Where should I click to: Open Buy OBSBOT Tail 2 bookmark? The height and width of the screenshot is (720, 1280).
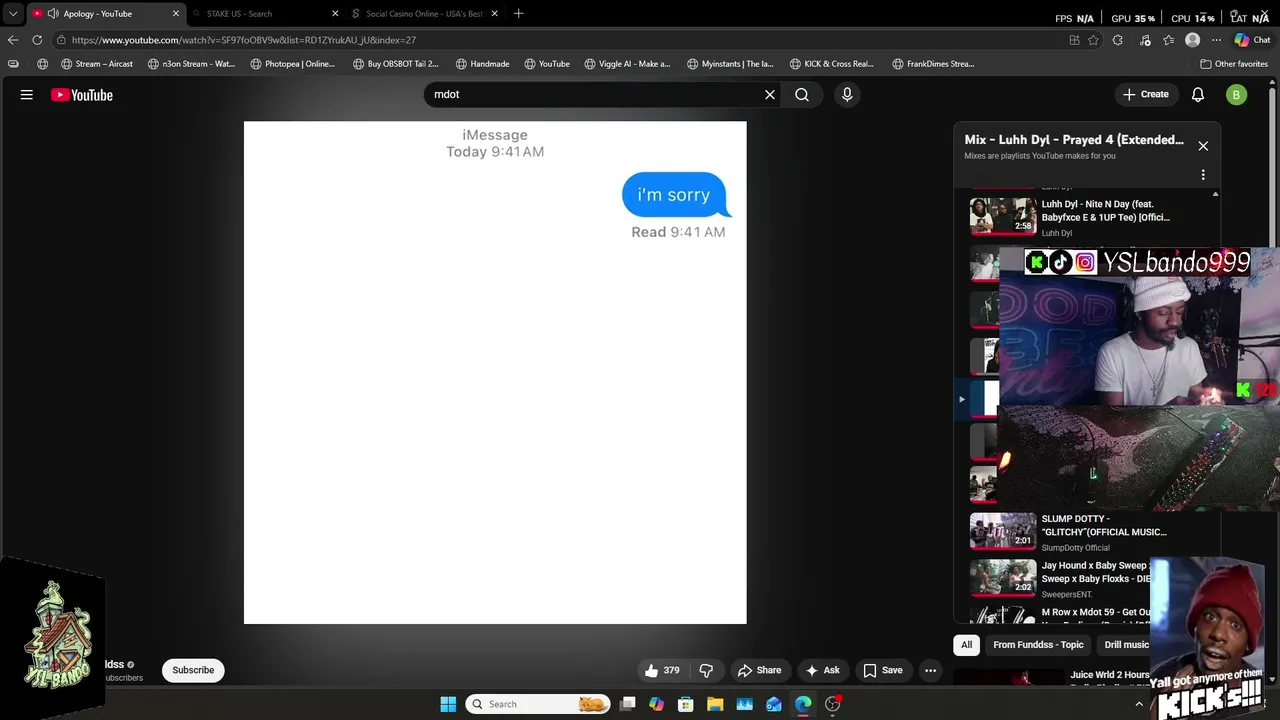point(395,64)
